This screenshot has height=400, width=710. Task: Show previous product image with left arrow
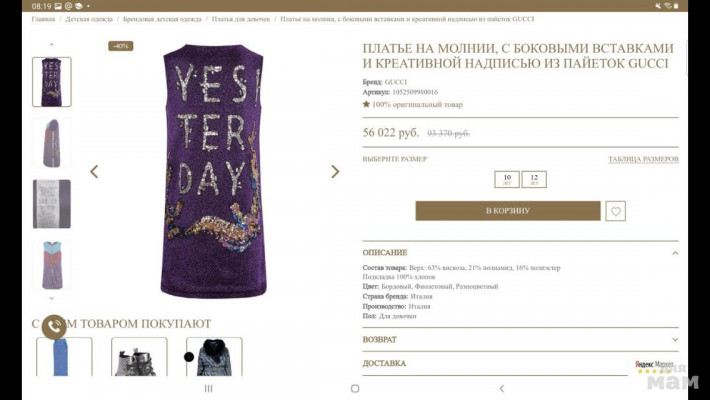click(x=94, y=172)
